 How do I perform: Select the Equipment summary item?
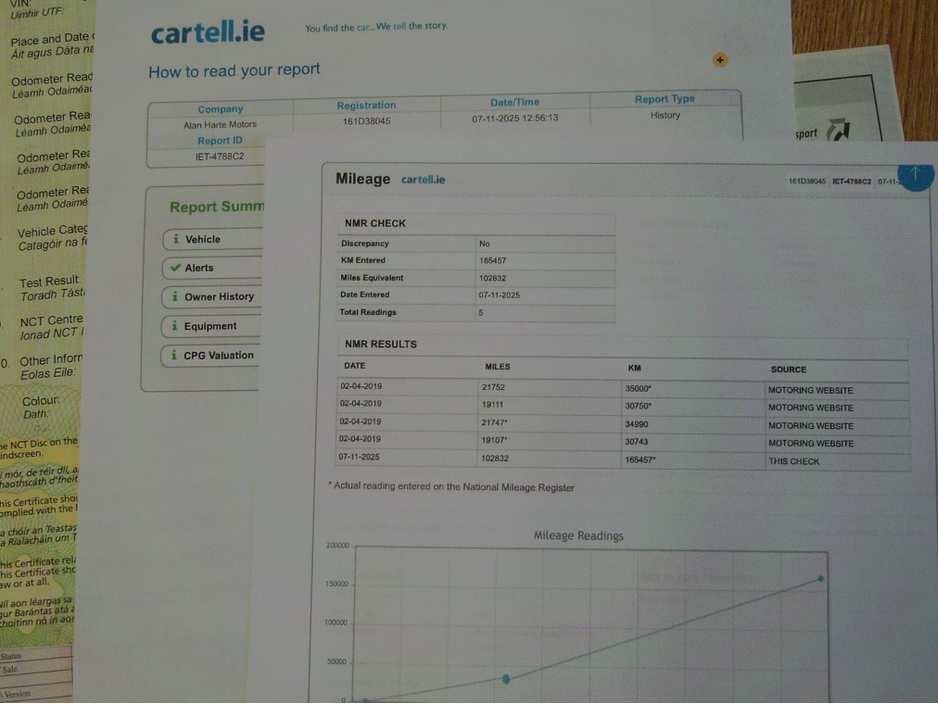point(212,326)
